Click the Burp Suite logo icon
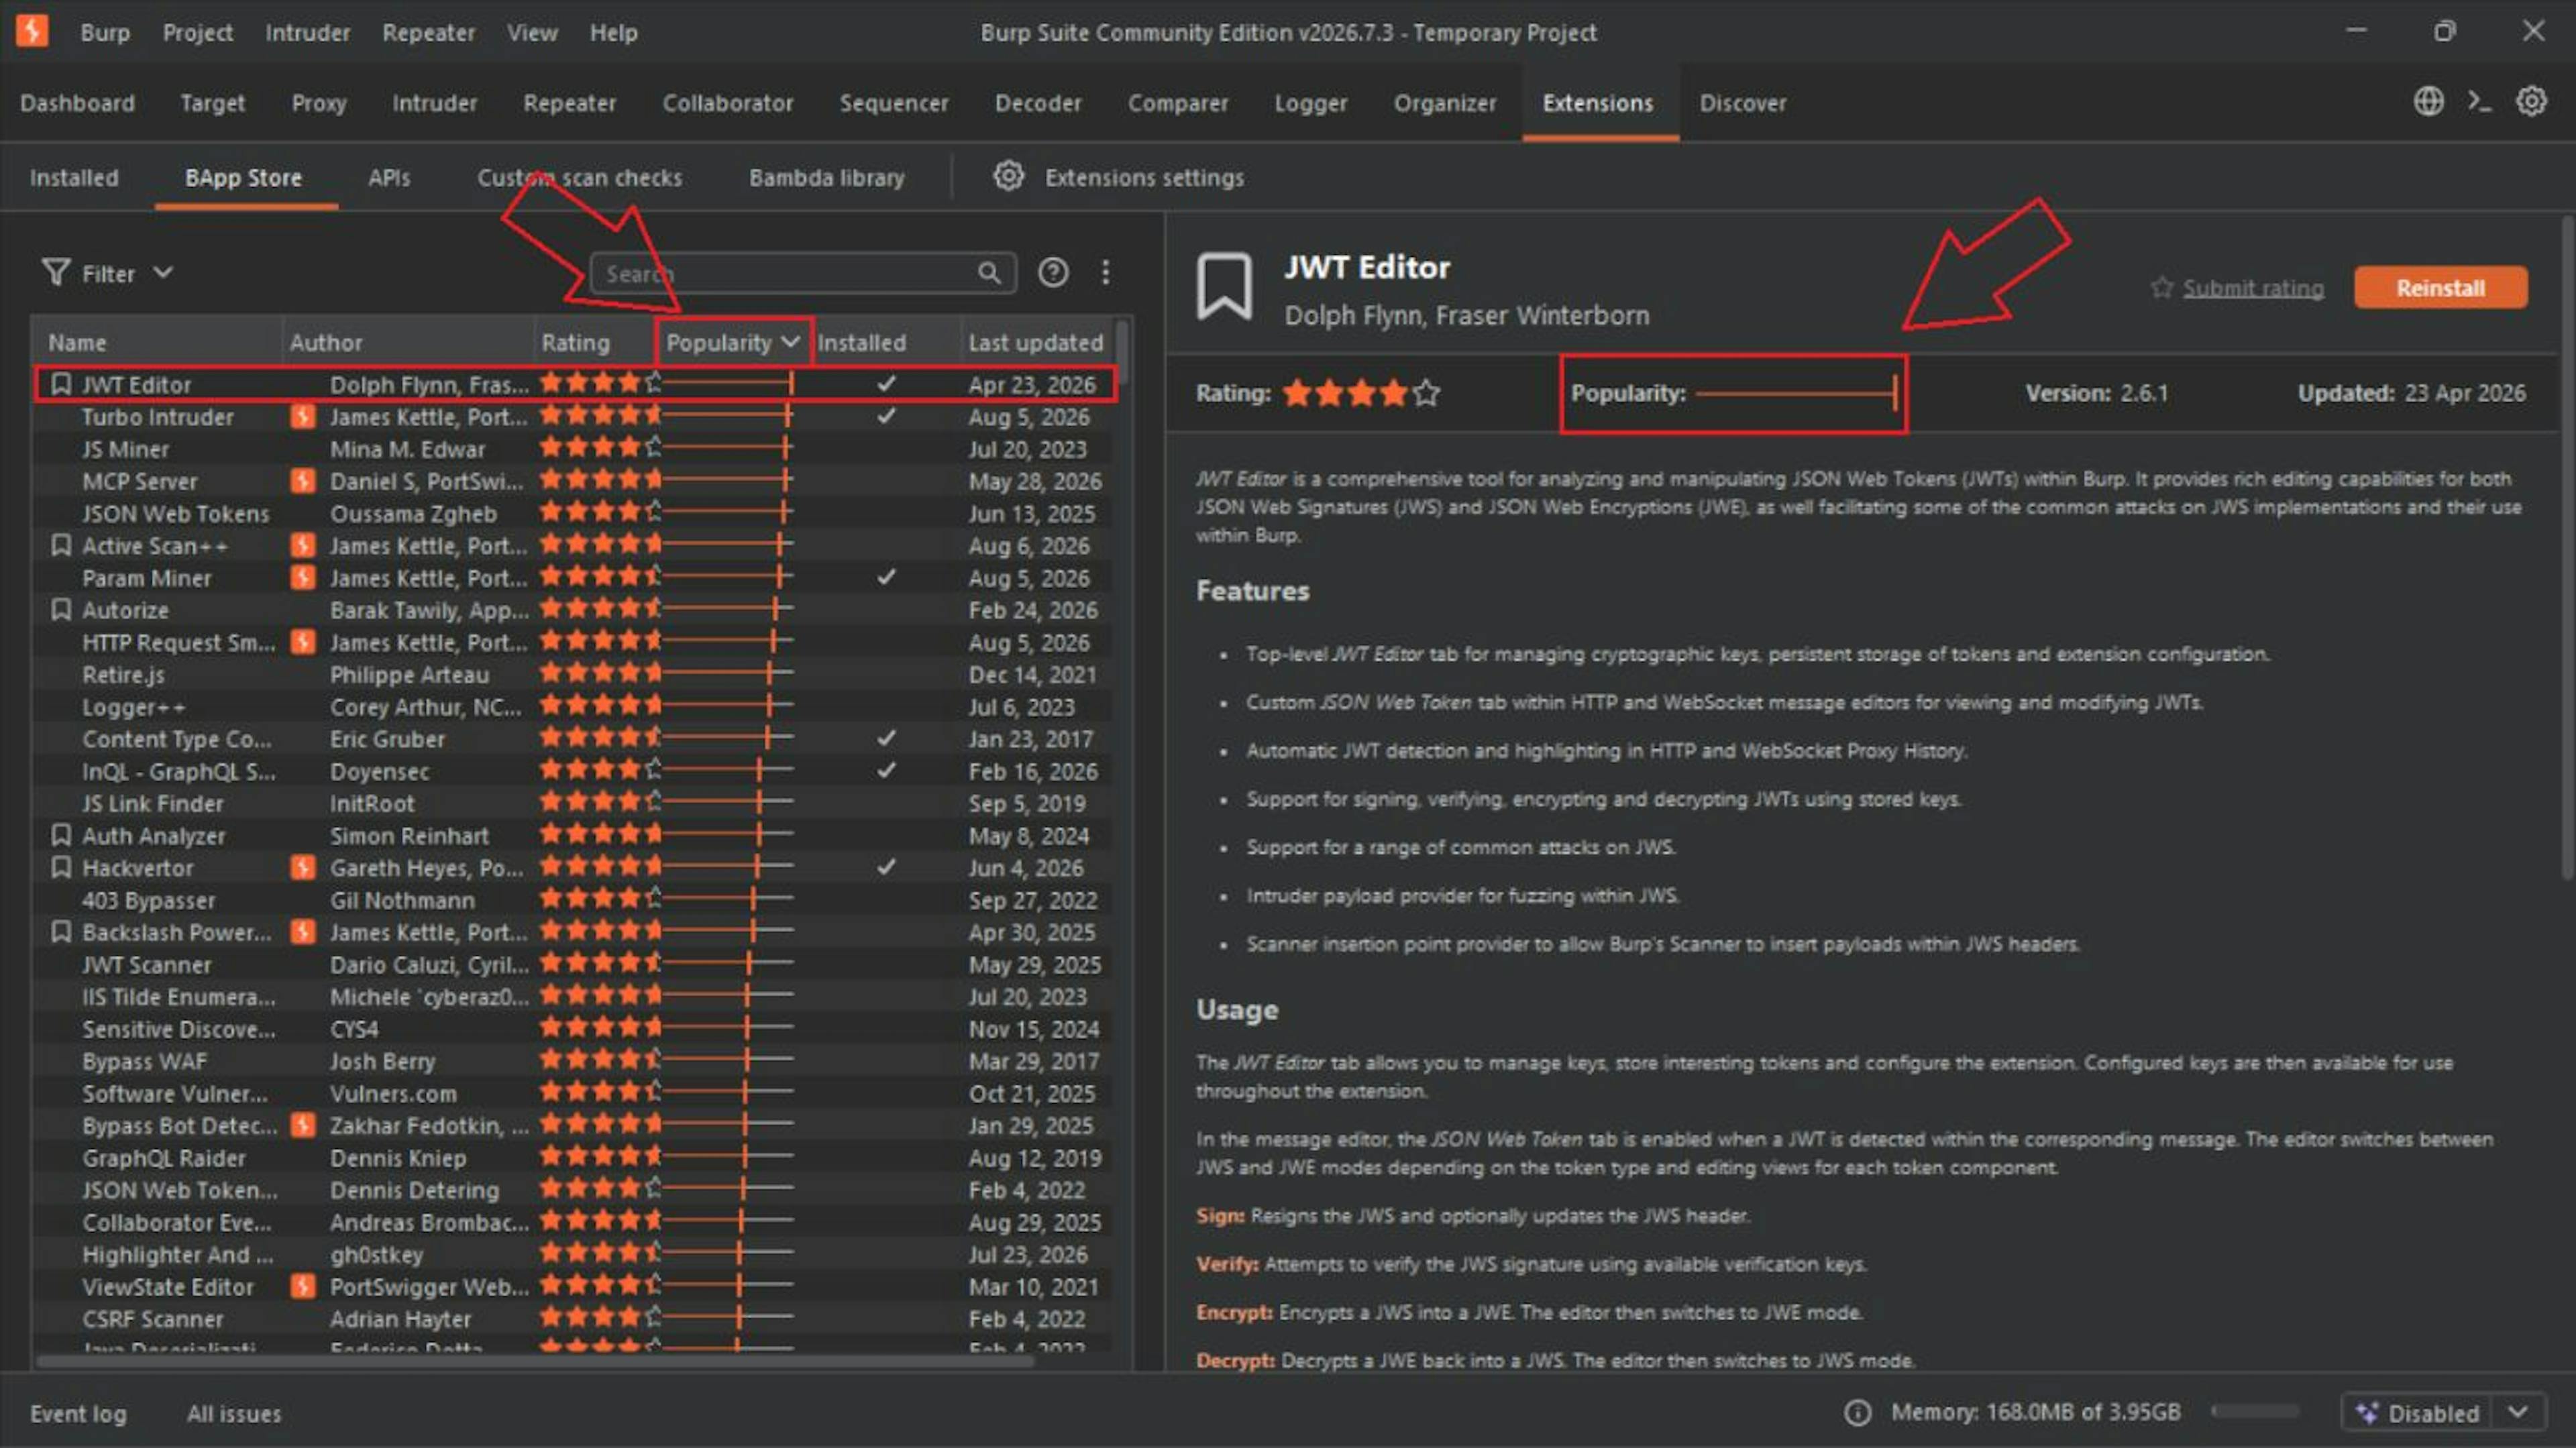This screenshot has height=1448, width=2576. coord(32,31)
